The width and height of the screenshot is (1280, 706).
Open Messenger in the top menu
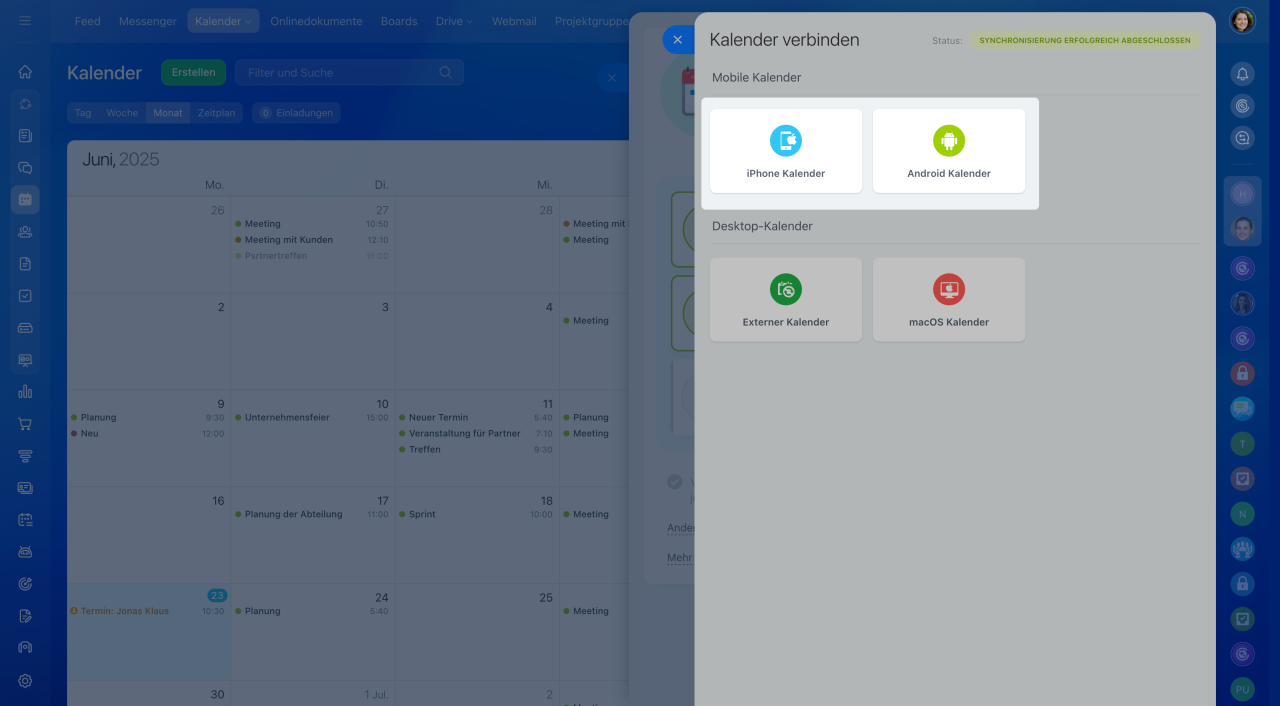[148, 21]
